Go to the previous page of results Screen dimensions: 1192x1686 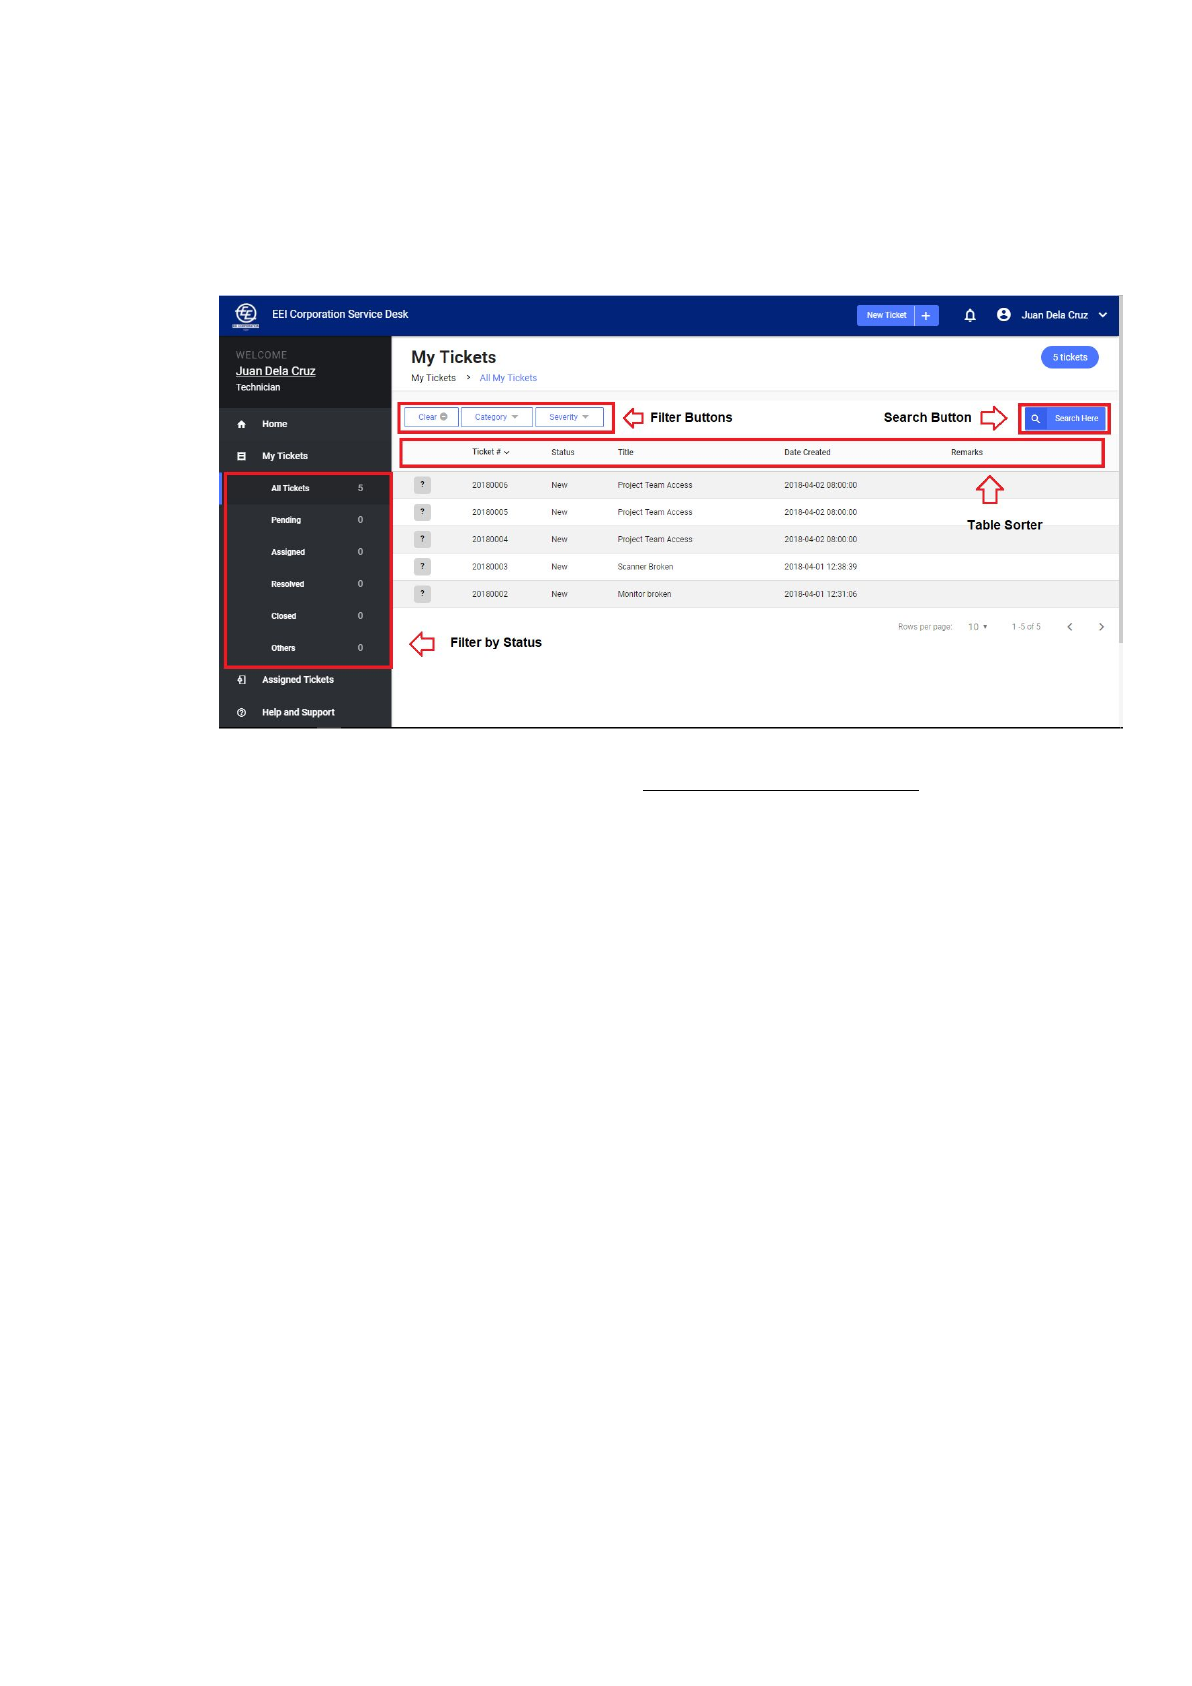click(1069, 627)
